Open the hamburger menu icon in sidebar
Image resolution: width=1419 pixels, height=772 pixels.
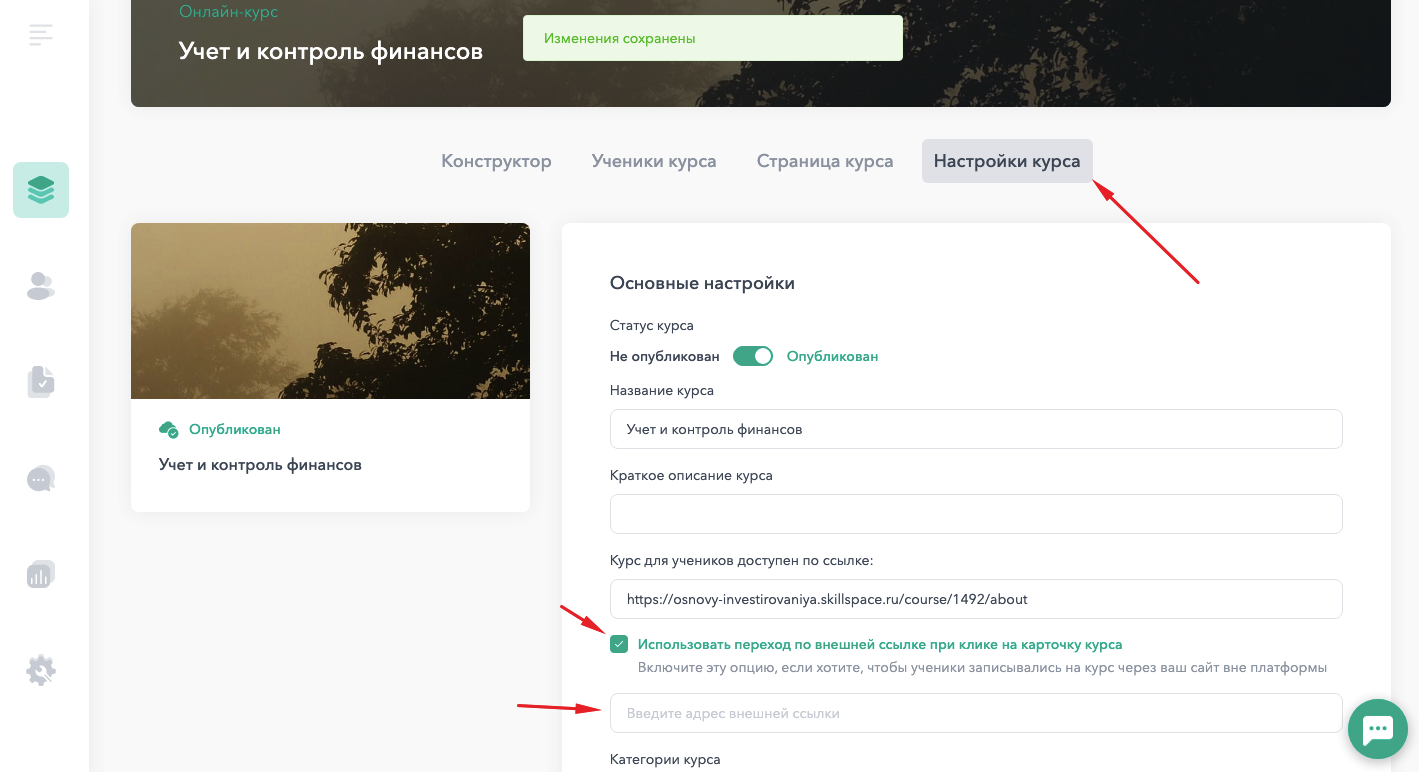click(41, 35)
